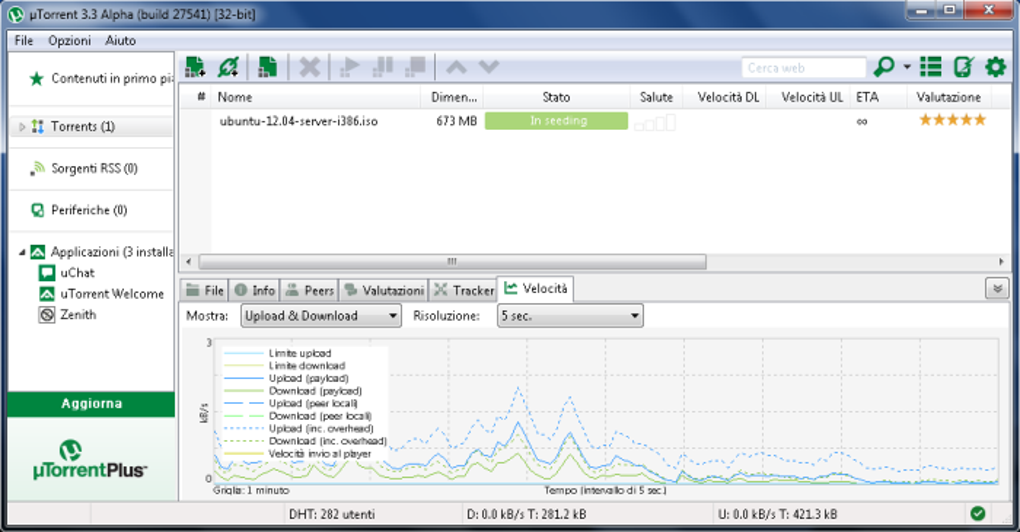
Task: Click the scroll left arrow of torrent list
Action: [189, 261]
